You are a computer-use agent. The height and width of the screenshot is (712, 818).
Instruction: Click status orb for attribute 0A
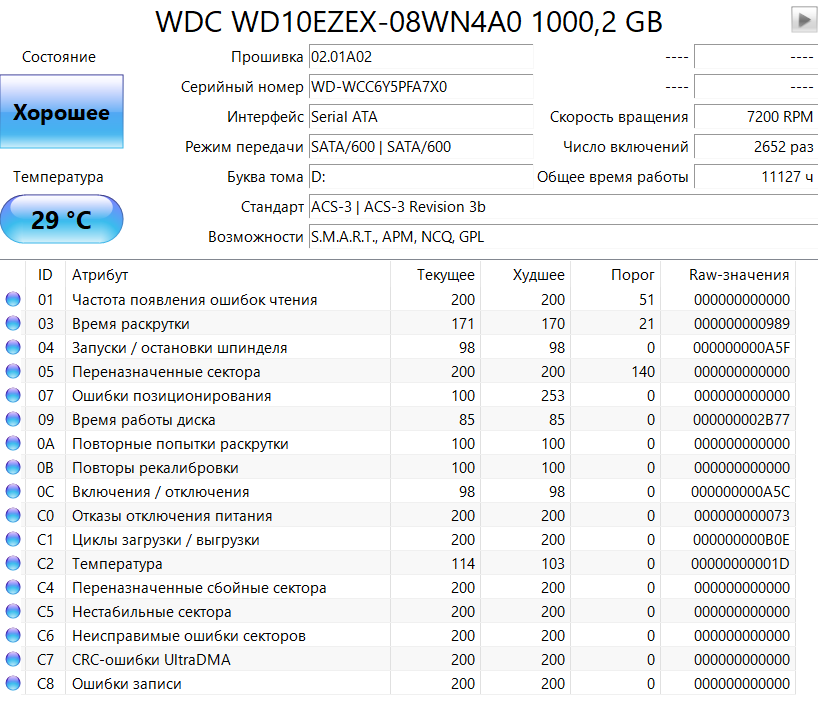[x=13, y=443]
